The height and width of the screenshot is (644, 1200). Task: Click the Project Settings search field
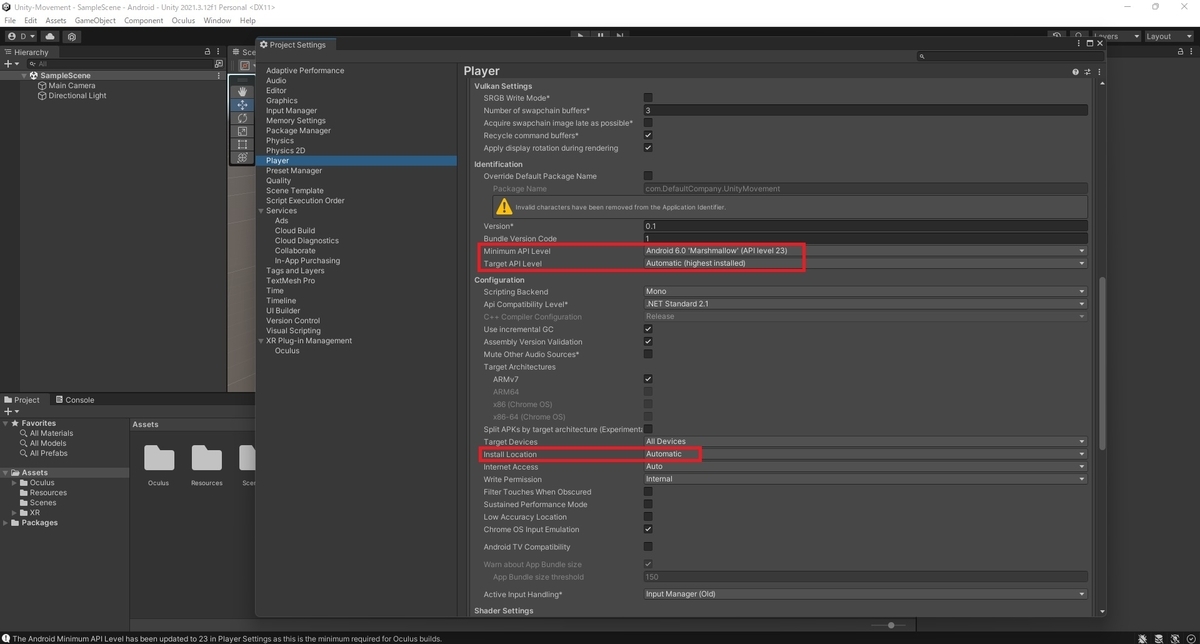tap(1010, 57)
